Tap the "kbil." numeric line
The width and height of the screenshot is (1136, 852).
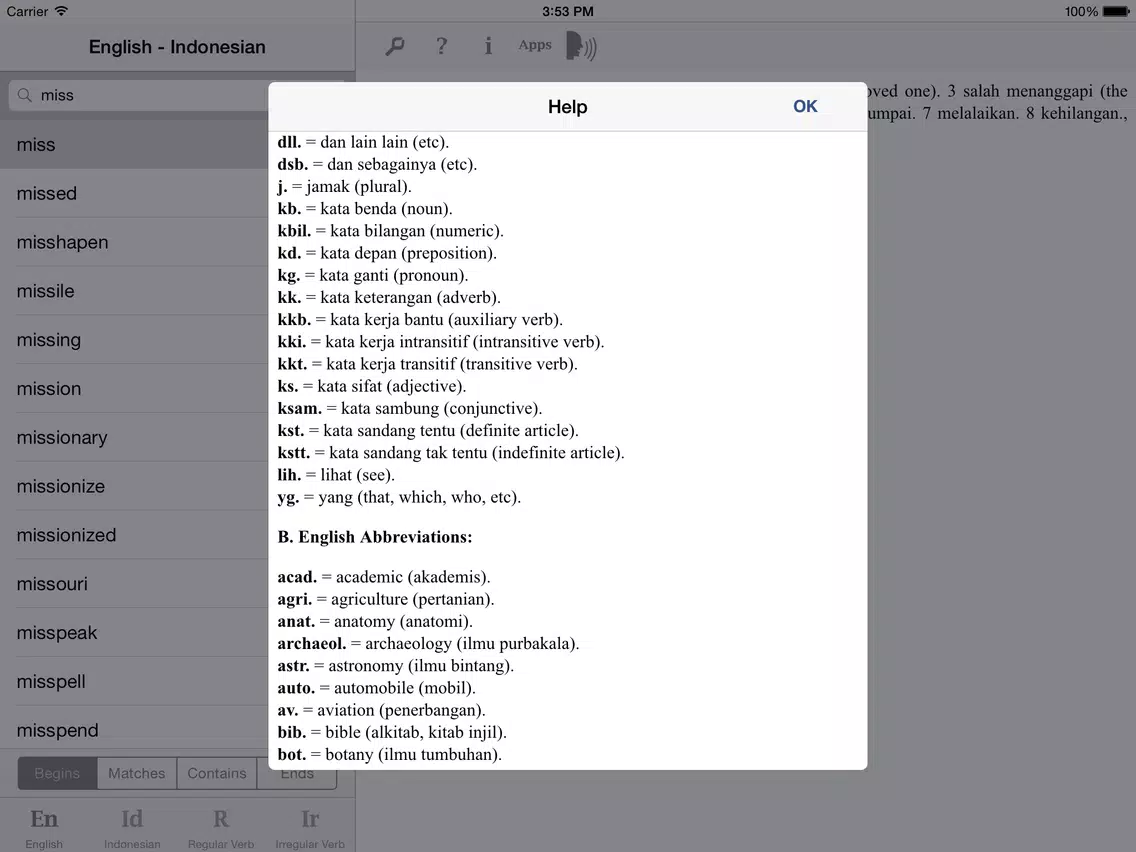(x=390, y=231)
